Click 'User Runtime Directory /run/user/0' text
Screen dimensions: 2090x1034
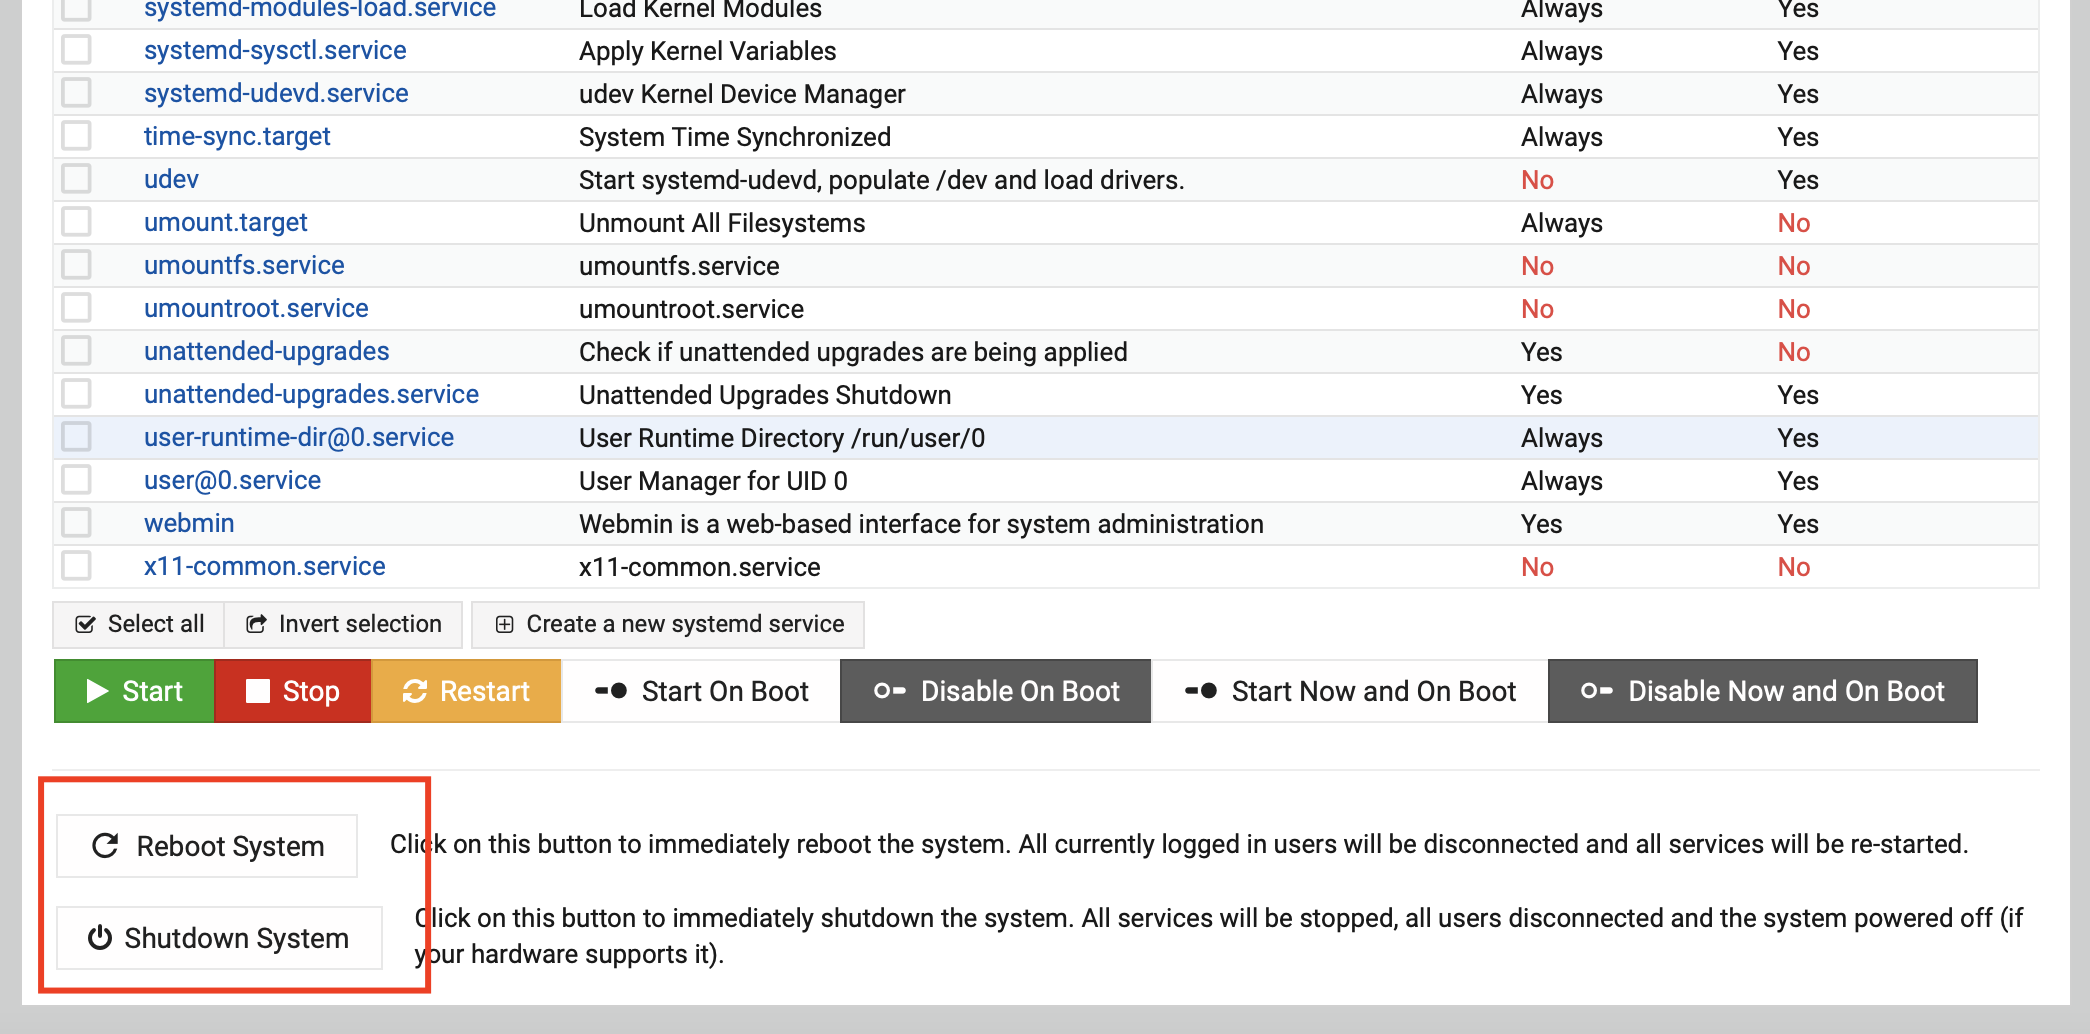click(782, 438)
